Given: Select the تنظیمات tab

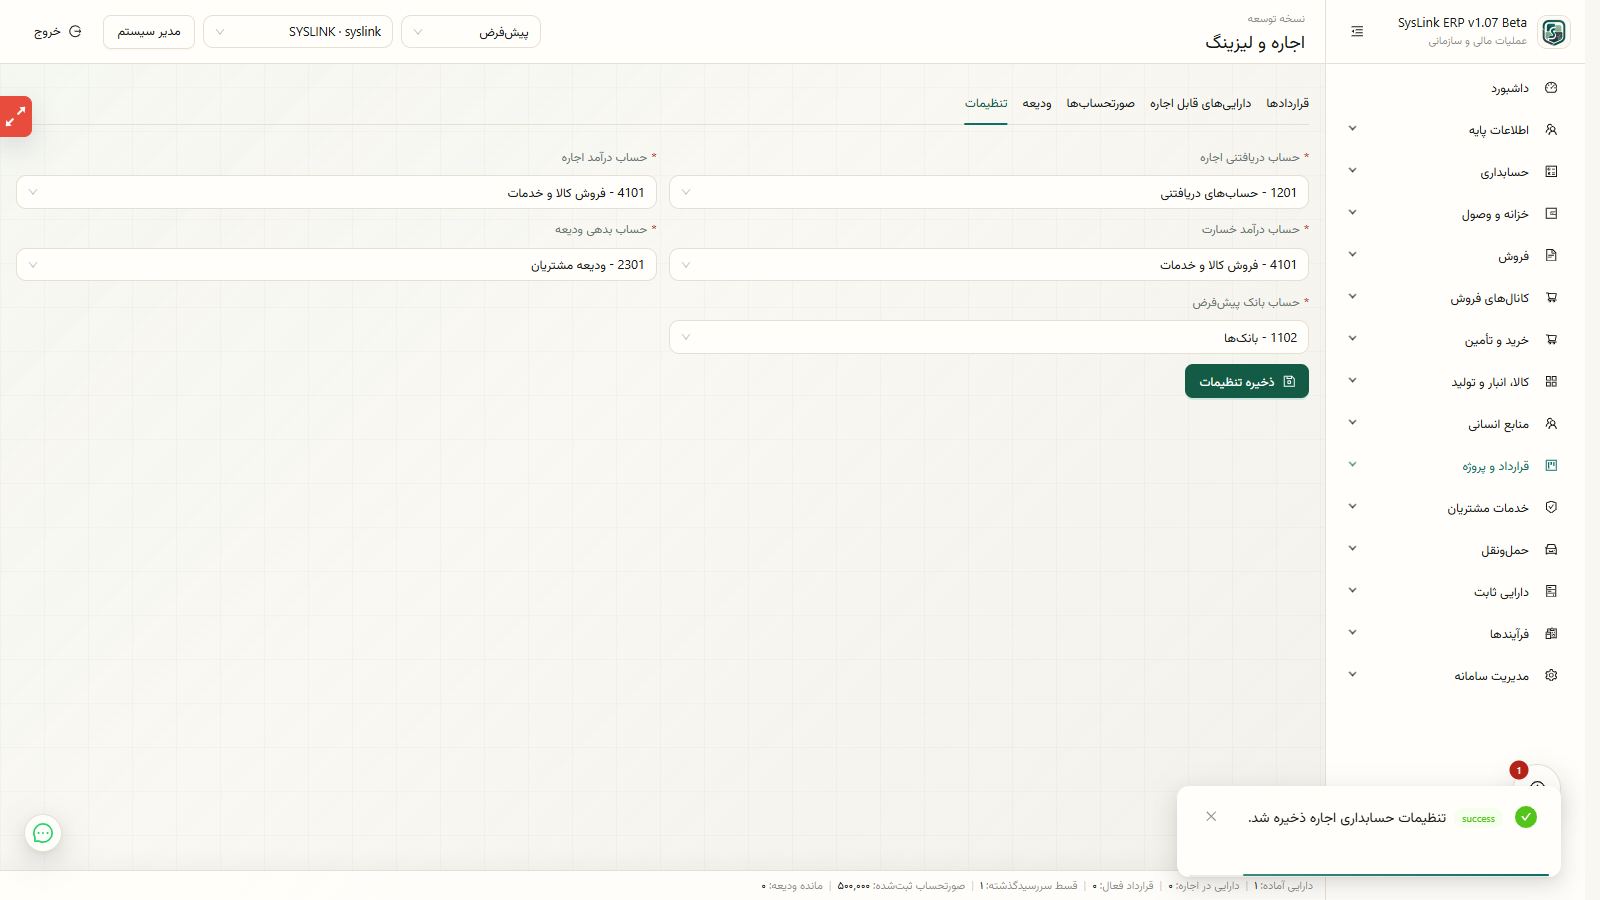Looking at the screenshot, I should click(986, 103).
